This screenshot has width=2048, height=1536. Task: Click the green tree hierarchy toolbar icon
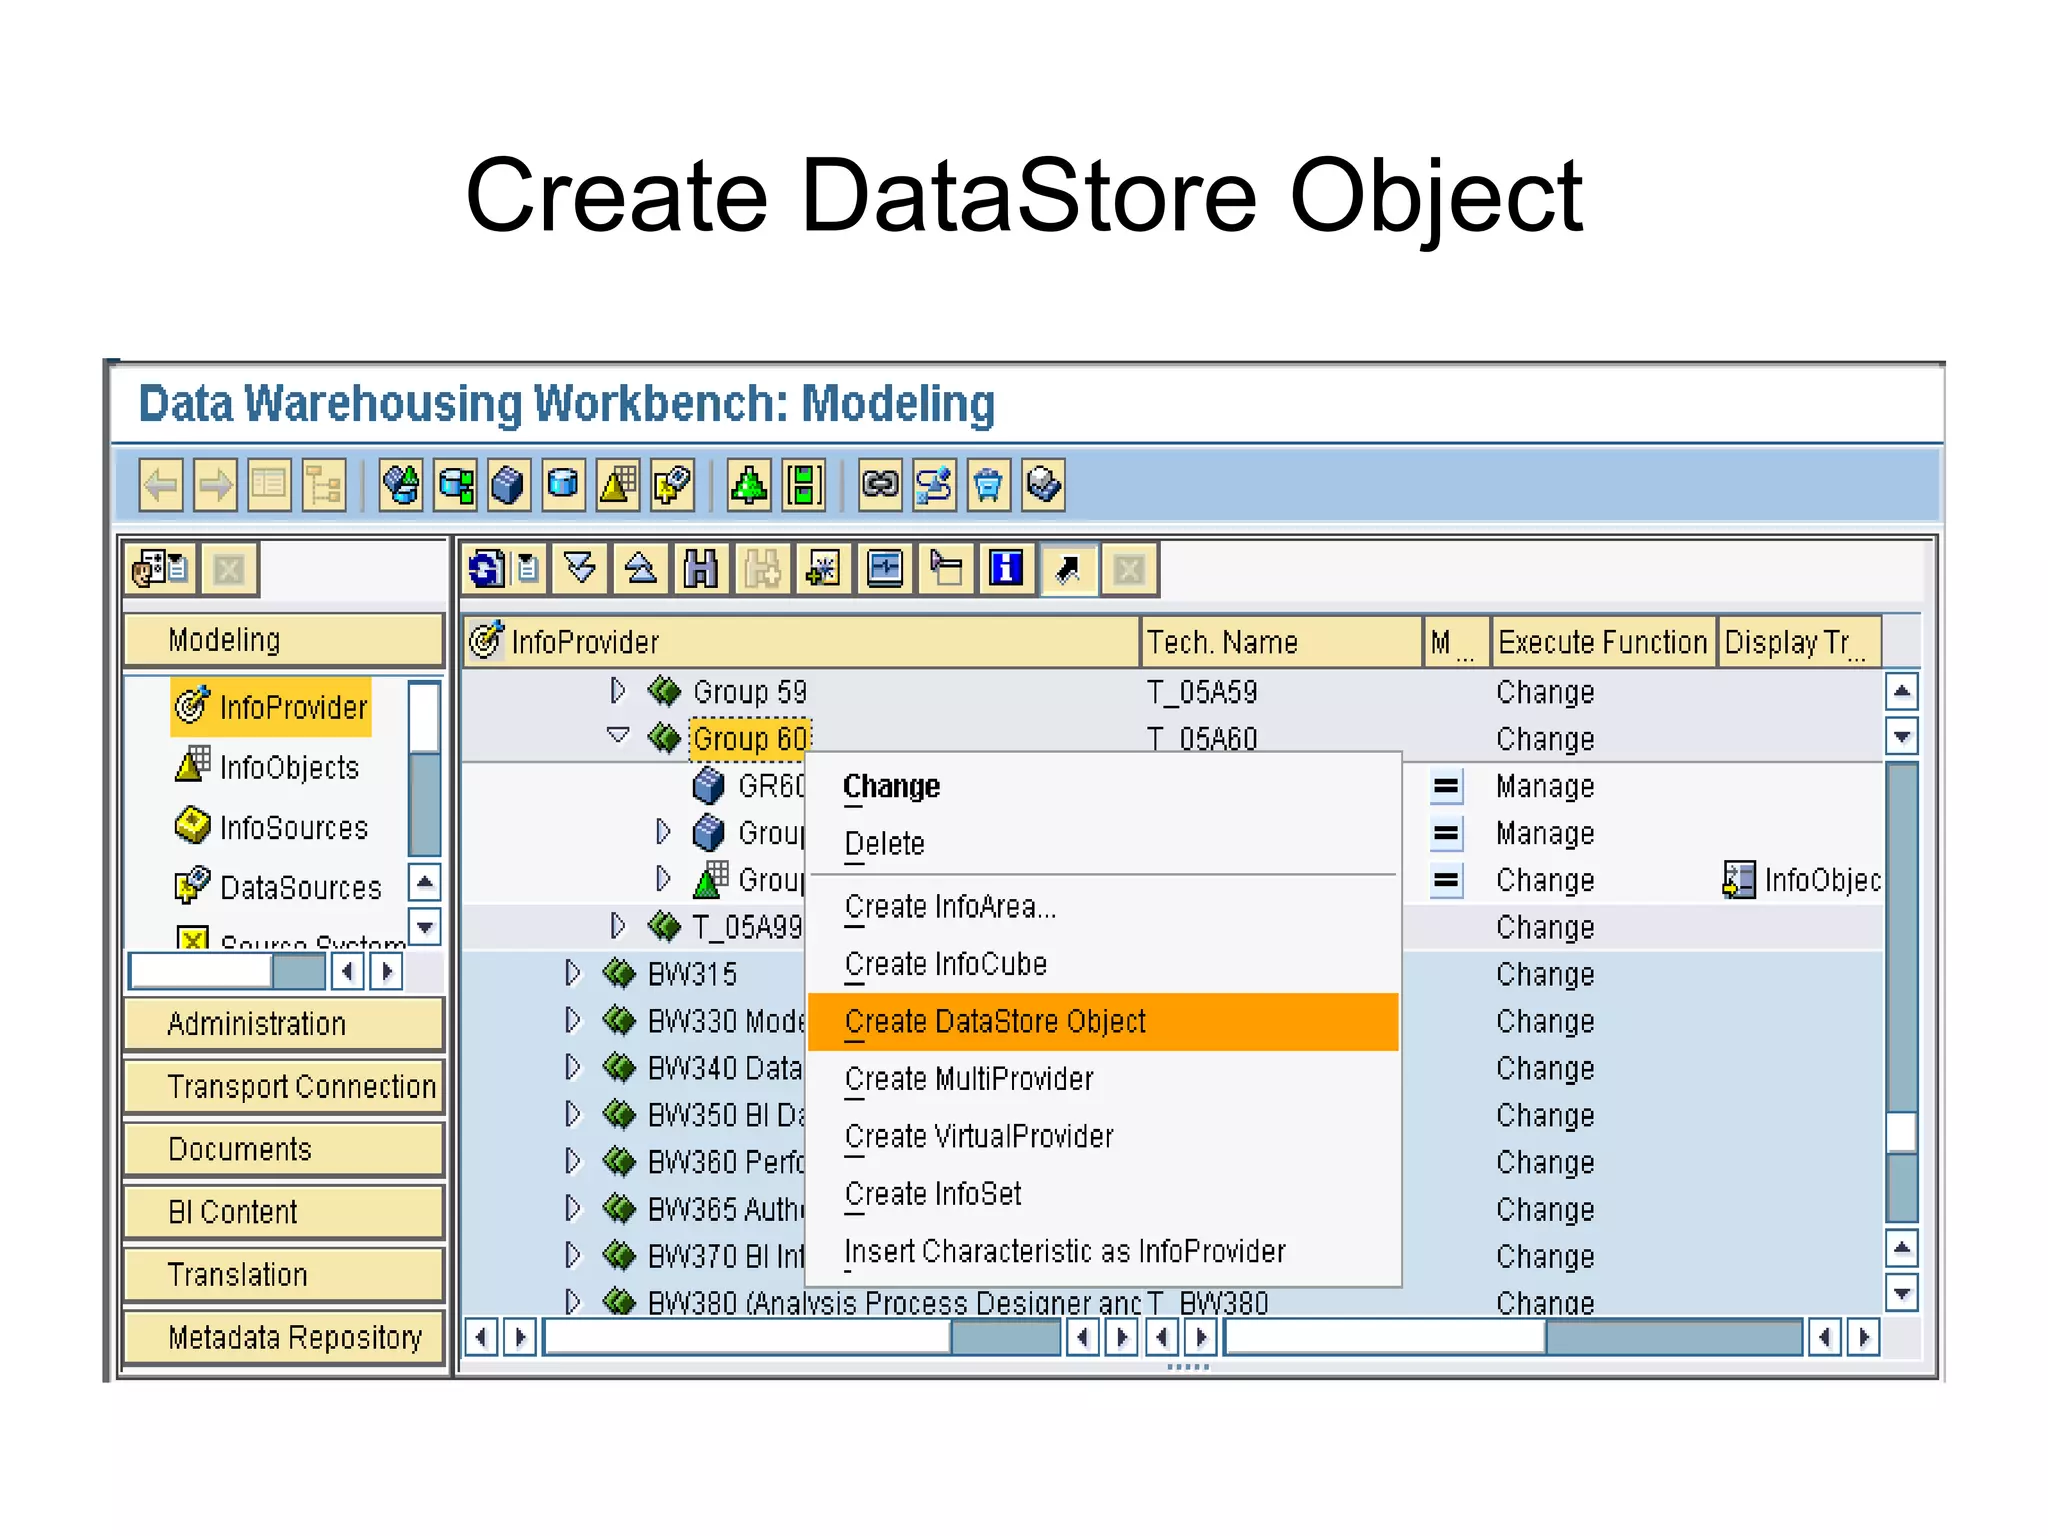(x=748, y=486)
